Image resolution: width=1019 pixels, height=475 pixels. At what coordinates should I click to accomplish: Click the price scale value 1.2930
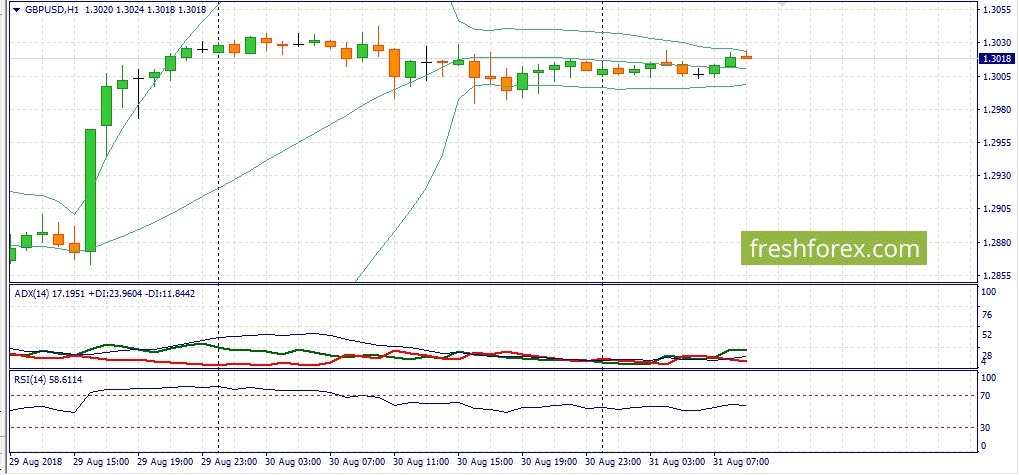(996, 175)
